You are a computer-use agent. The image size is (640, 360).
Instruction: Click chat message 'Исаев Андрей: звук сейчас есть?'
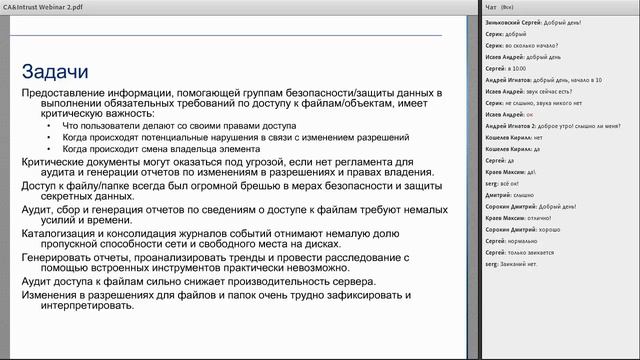click(x=529, y=91)
